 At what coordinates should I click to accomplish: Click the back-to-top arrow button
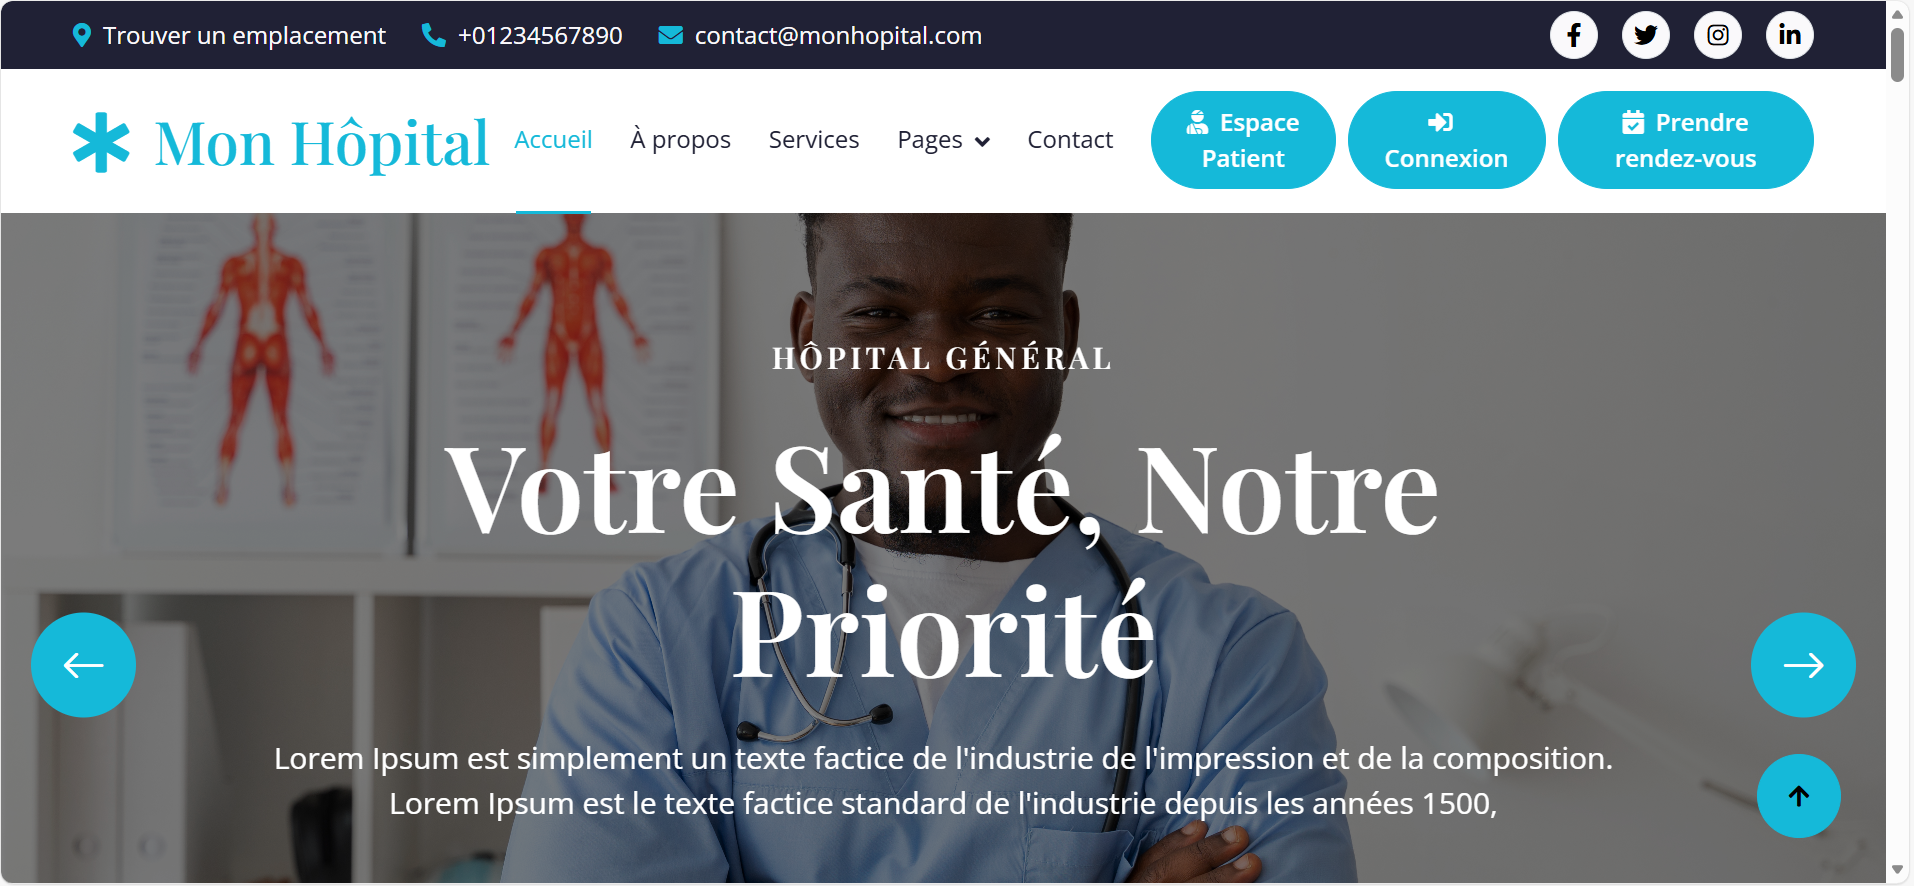[x=1799, y=796]
